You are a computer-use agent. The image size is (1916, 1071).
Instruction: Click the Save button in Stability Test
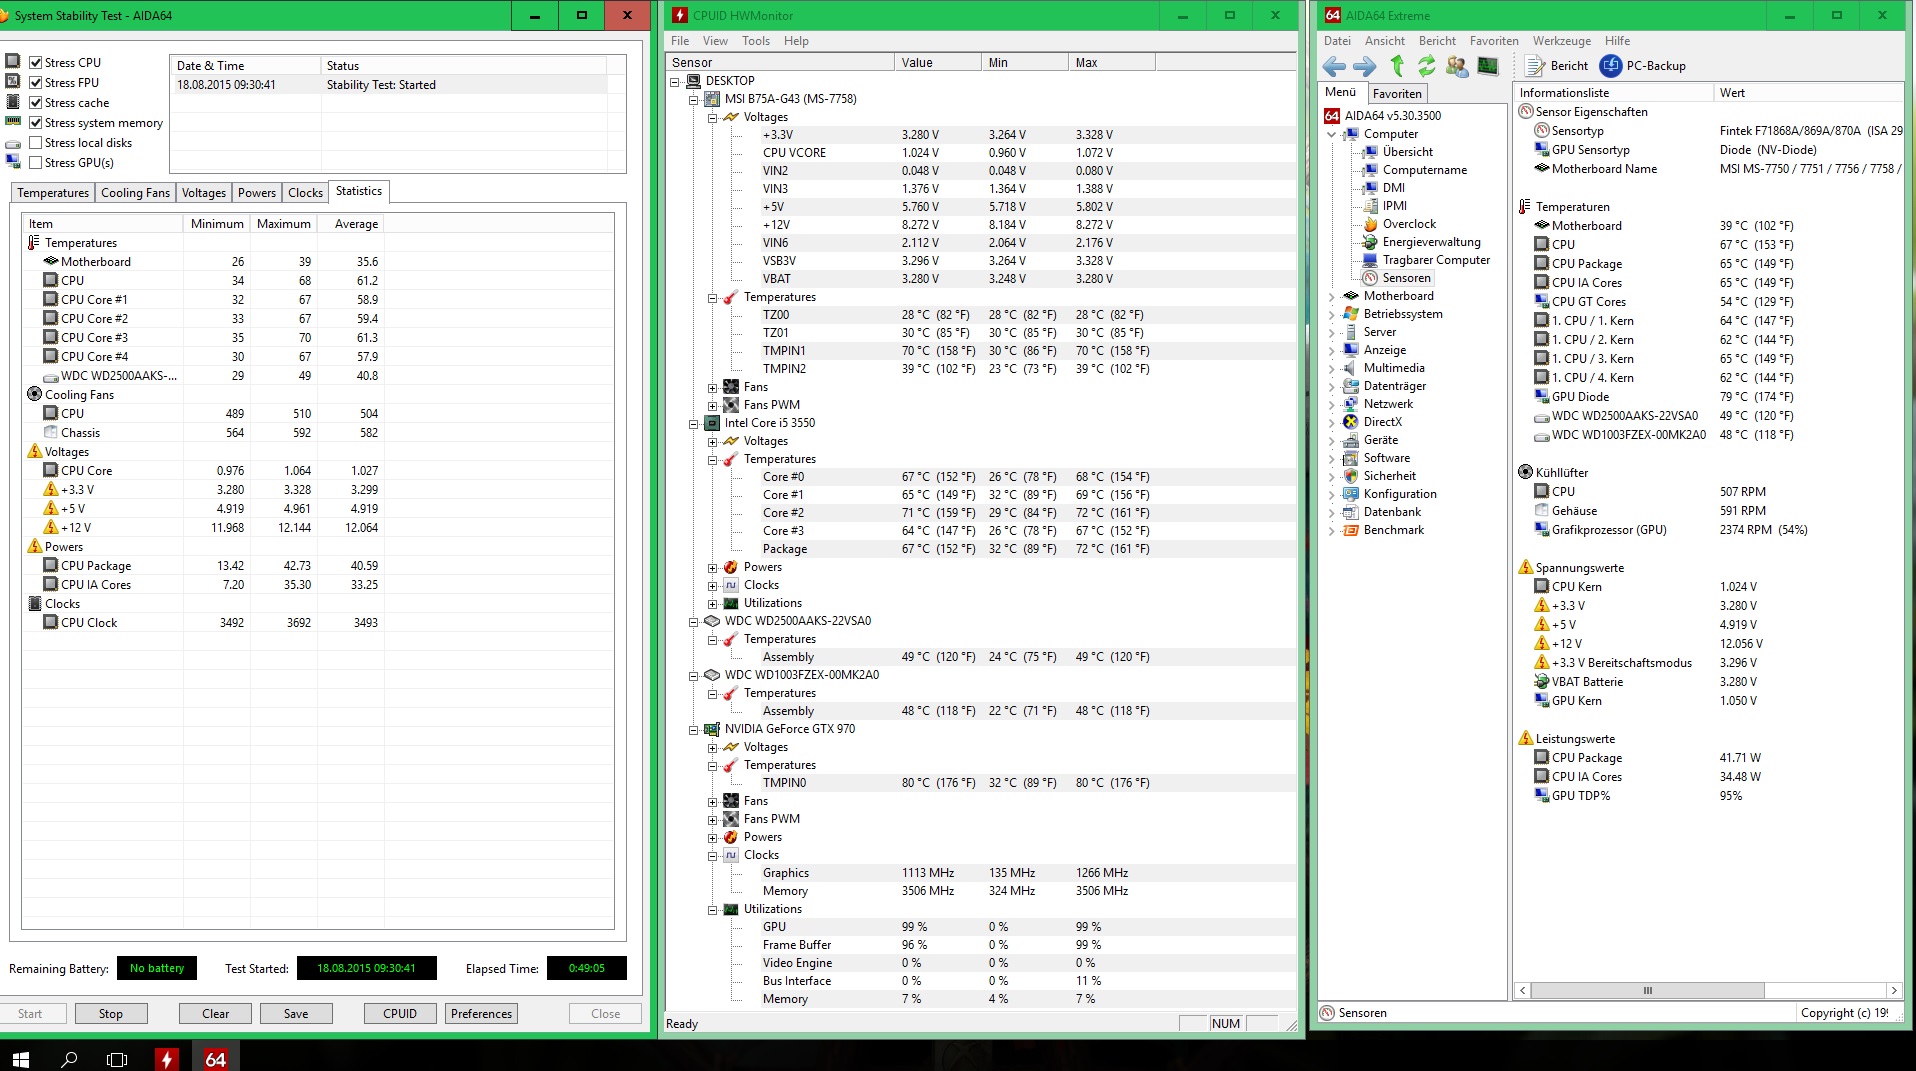[x=296, y=1014]
